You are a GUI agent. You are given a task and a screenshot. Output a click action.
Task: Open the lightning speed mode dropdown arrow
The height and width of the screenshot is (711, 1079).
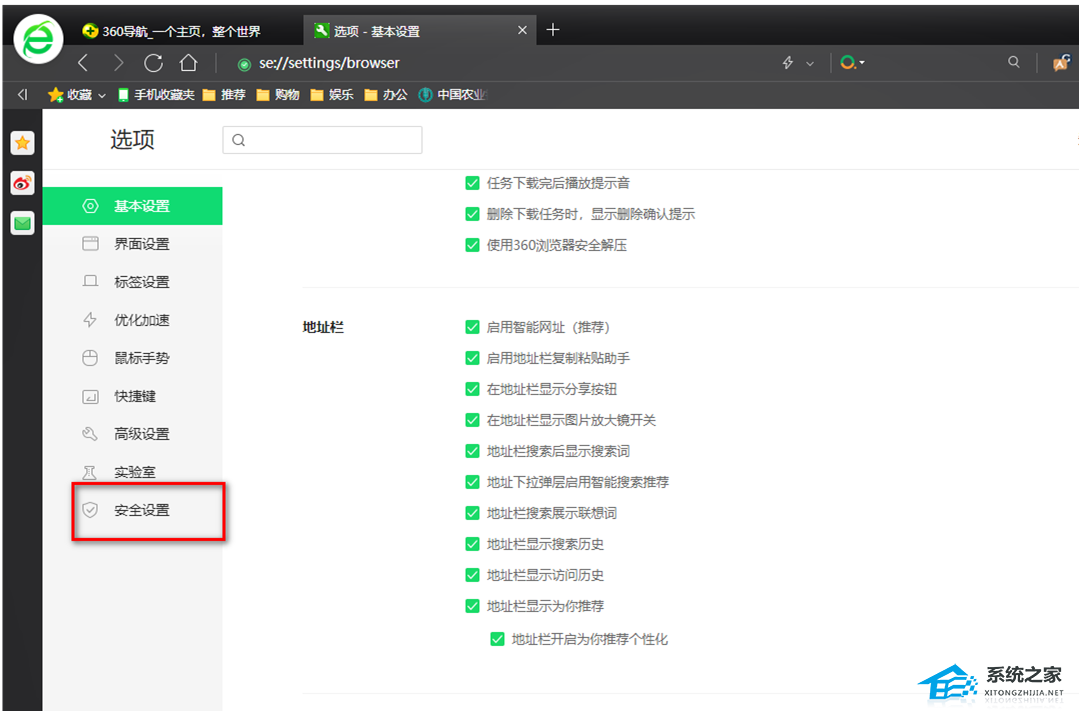810,64
